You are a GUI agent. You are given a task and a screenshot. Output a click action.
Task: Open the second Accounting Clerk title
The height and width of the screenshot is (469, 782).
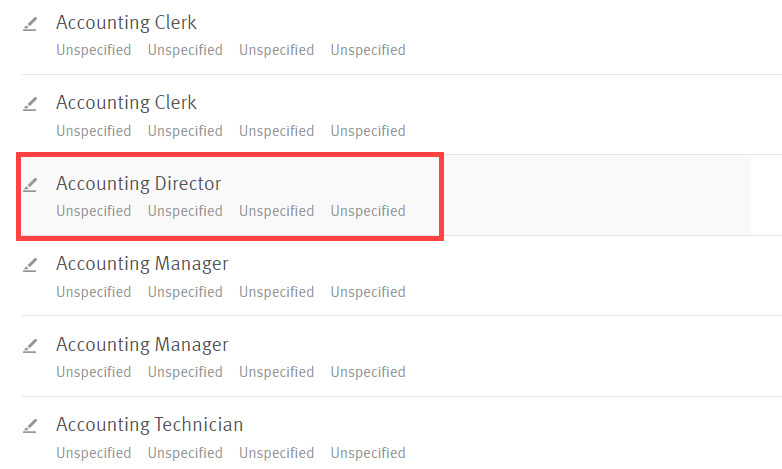pyautogui.click(x=126, y=102)
